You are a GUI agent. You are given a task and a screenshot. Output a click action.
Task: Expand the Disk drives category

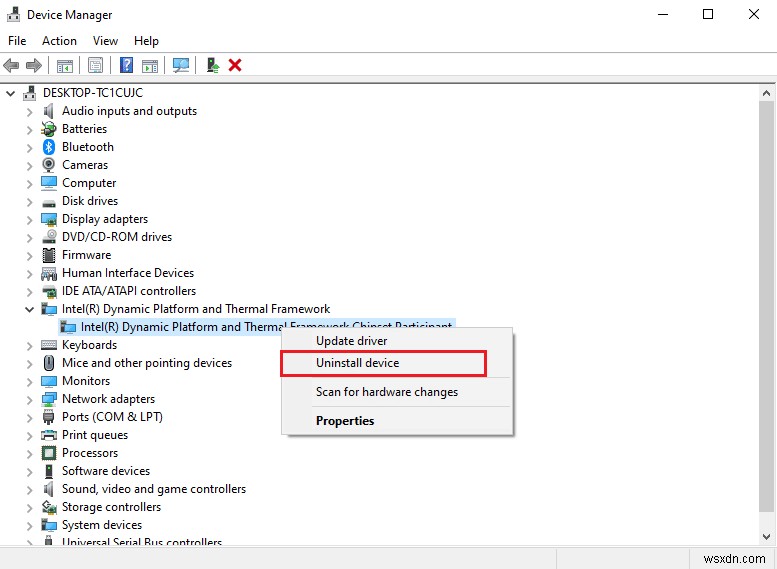pyautogui.click(x=29, y=202)
